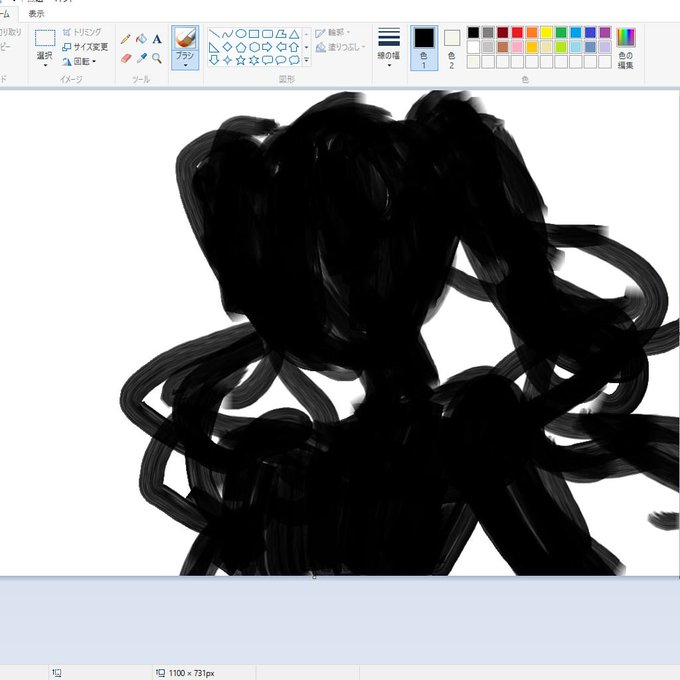Screen dimensions: 680x680
Task: Select the Color picker eyedropper tool
Action: tap(141, 58)
